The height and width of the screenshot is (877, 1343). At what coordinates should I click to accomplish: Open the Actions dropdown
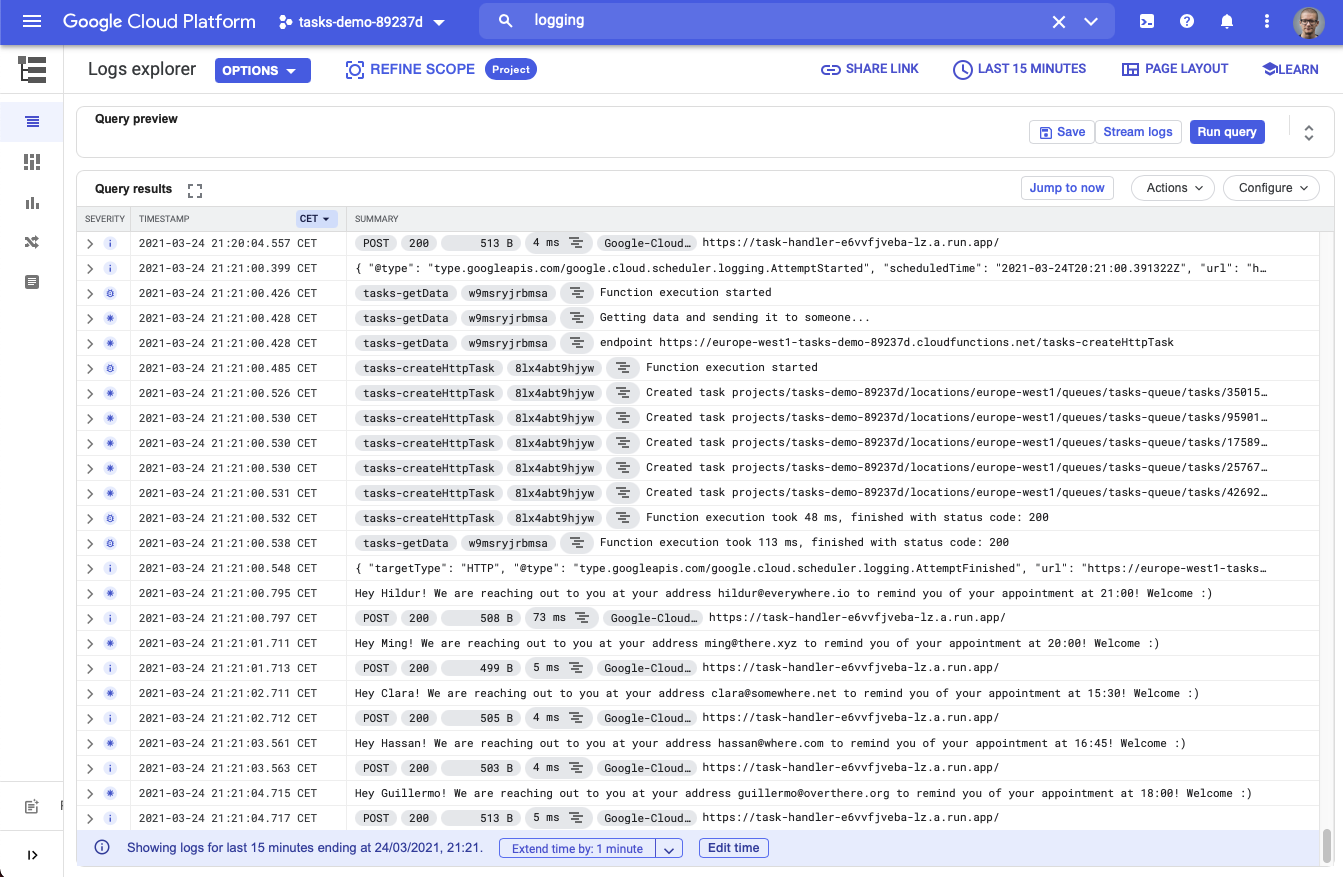(x=1173, y=188)
